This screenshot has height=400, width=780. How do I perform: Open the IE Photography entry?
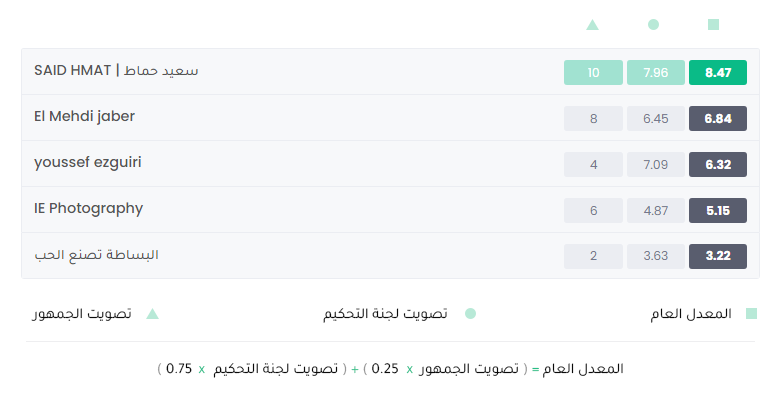pos(390,210)
